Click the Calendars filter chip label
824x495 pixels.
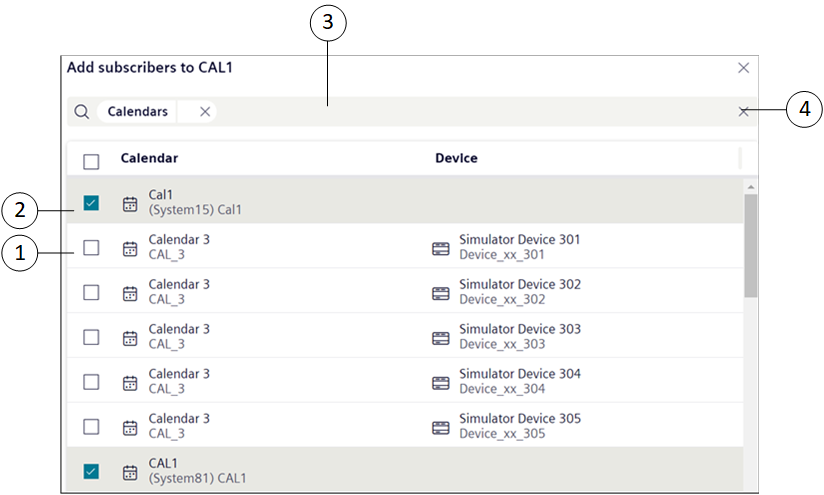click(138, 112)
